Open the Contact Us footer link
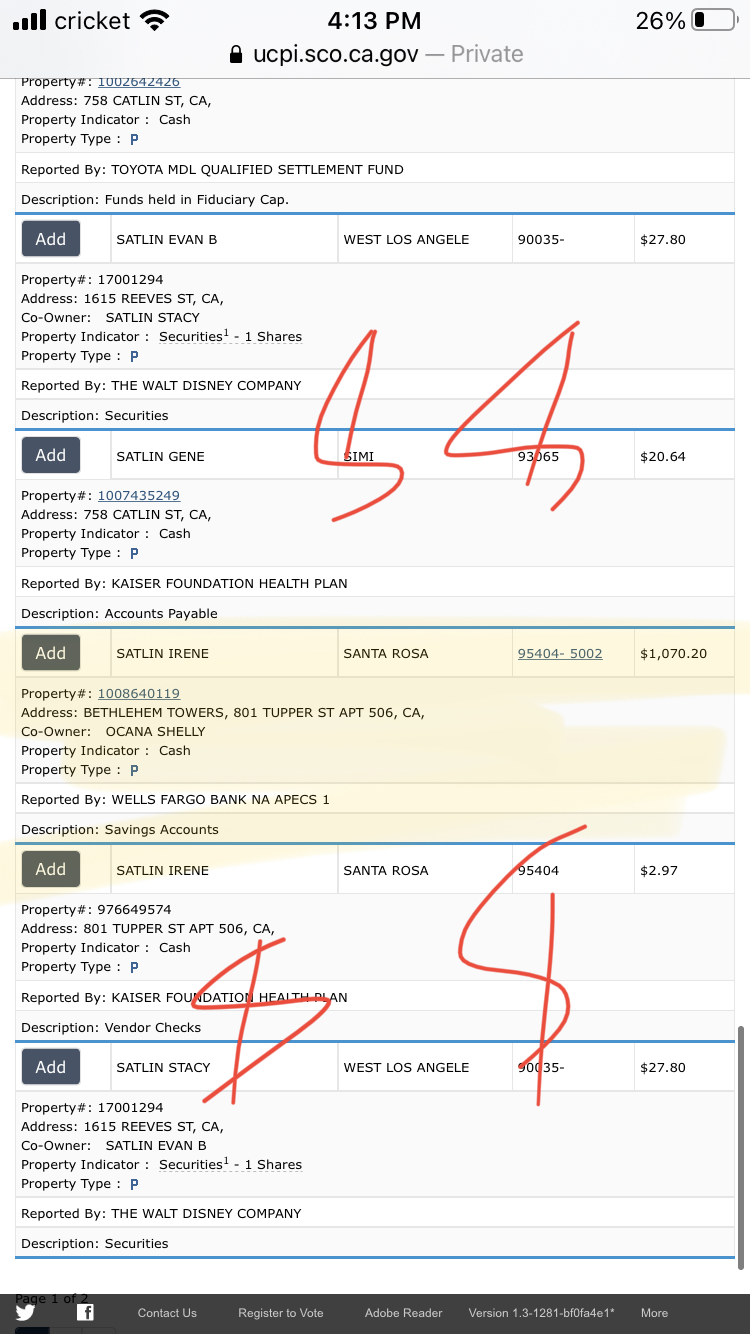The width and height of the screenshot is (750, 1334). [x=167, y=1313]
